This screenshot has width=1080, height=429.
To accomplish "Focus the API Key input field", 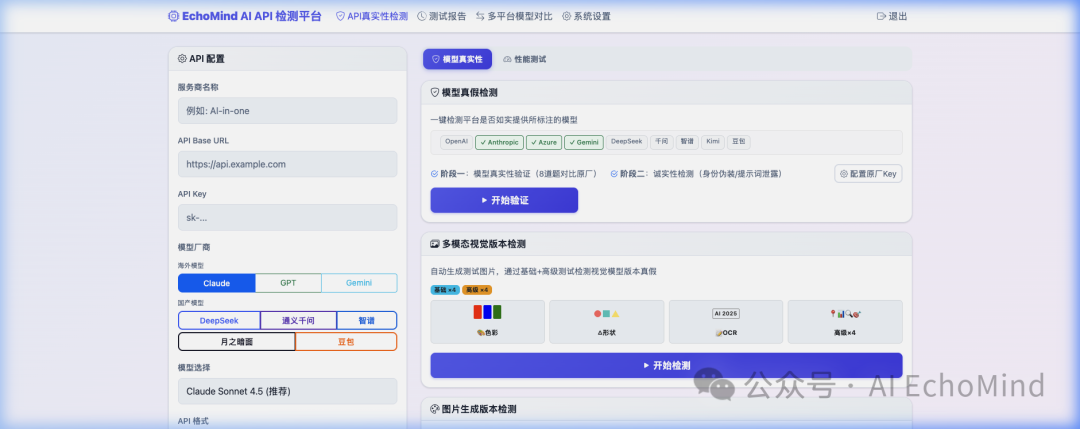I will pos(287,218).
